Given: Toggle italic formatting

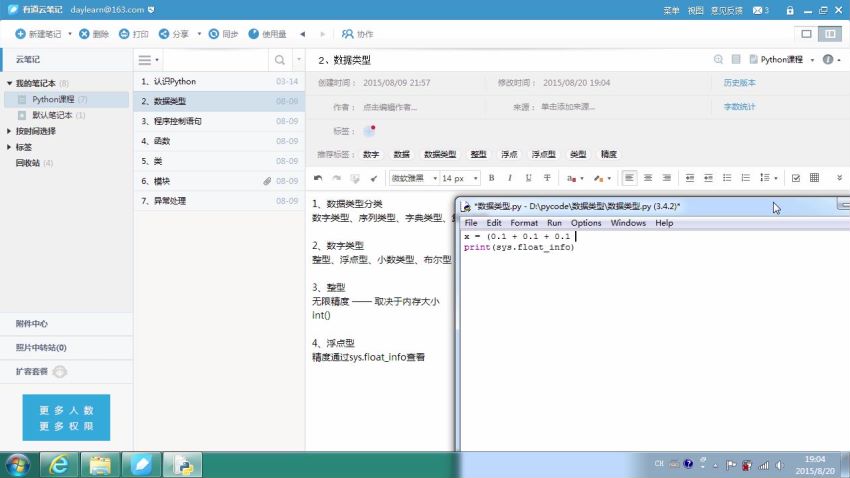Looking at the screenshot, I should 510,178.
